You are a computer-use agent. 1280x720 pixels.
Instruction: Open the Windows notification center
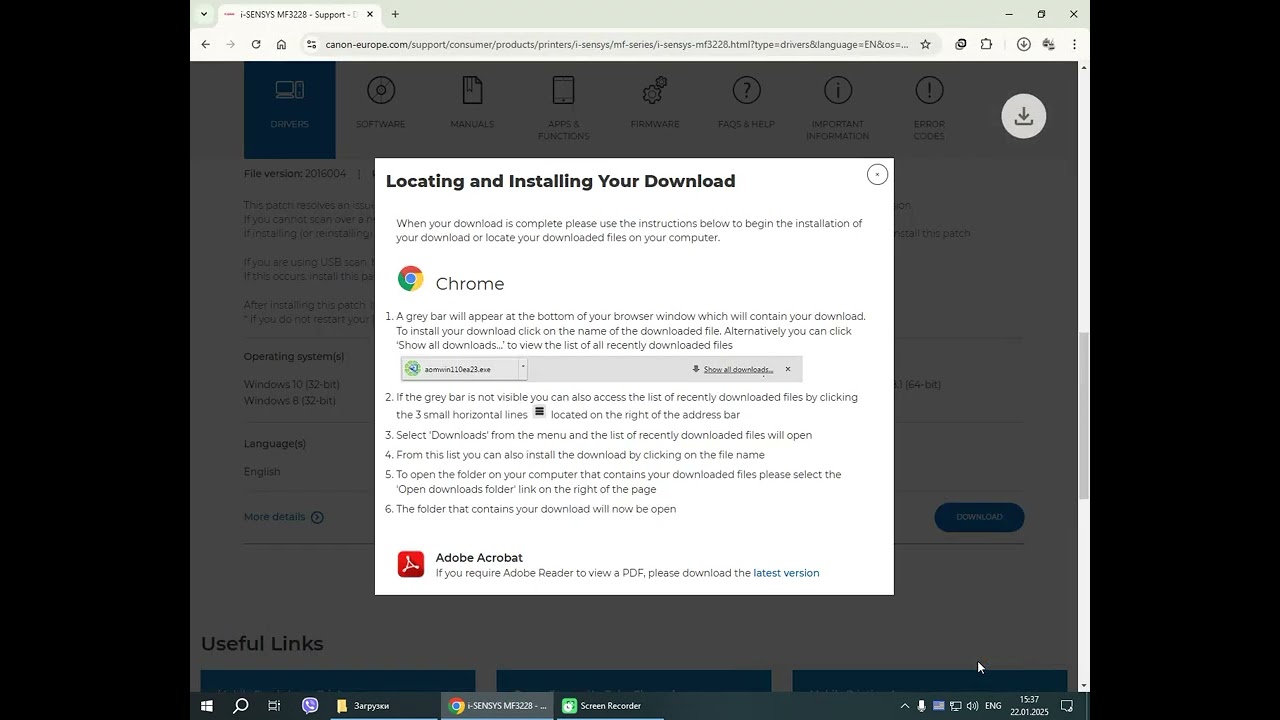1067,706
